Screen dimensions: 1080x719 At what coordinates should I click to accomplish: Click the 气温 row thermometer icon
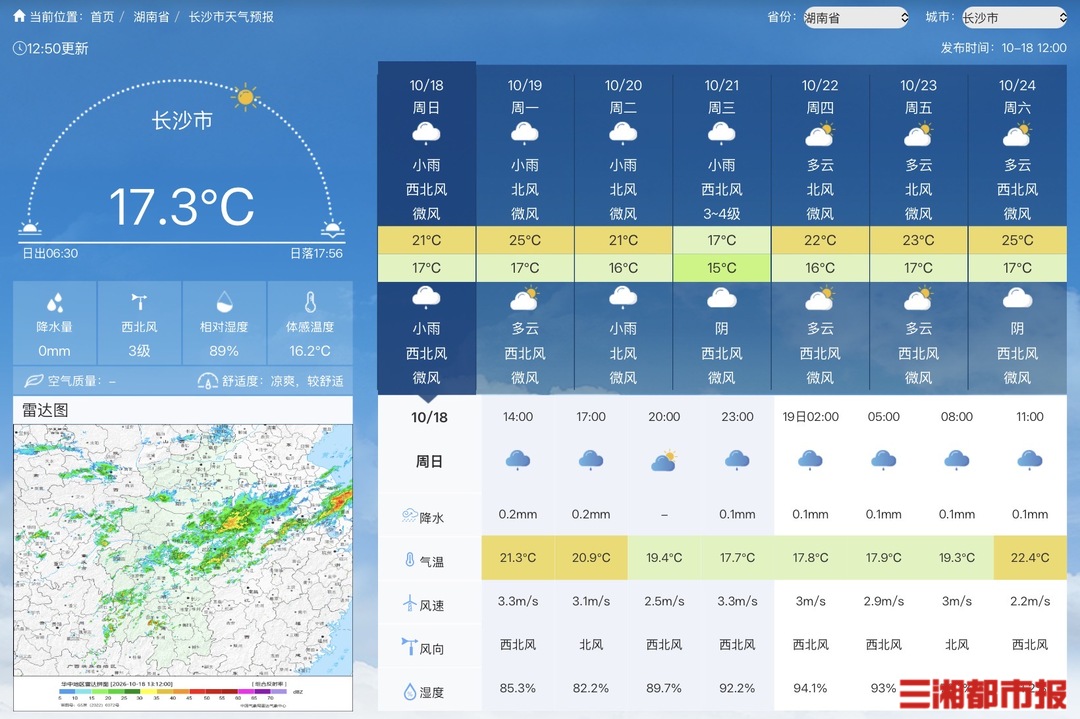[410, 559]
